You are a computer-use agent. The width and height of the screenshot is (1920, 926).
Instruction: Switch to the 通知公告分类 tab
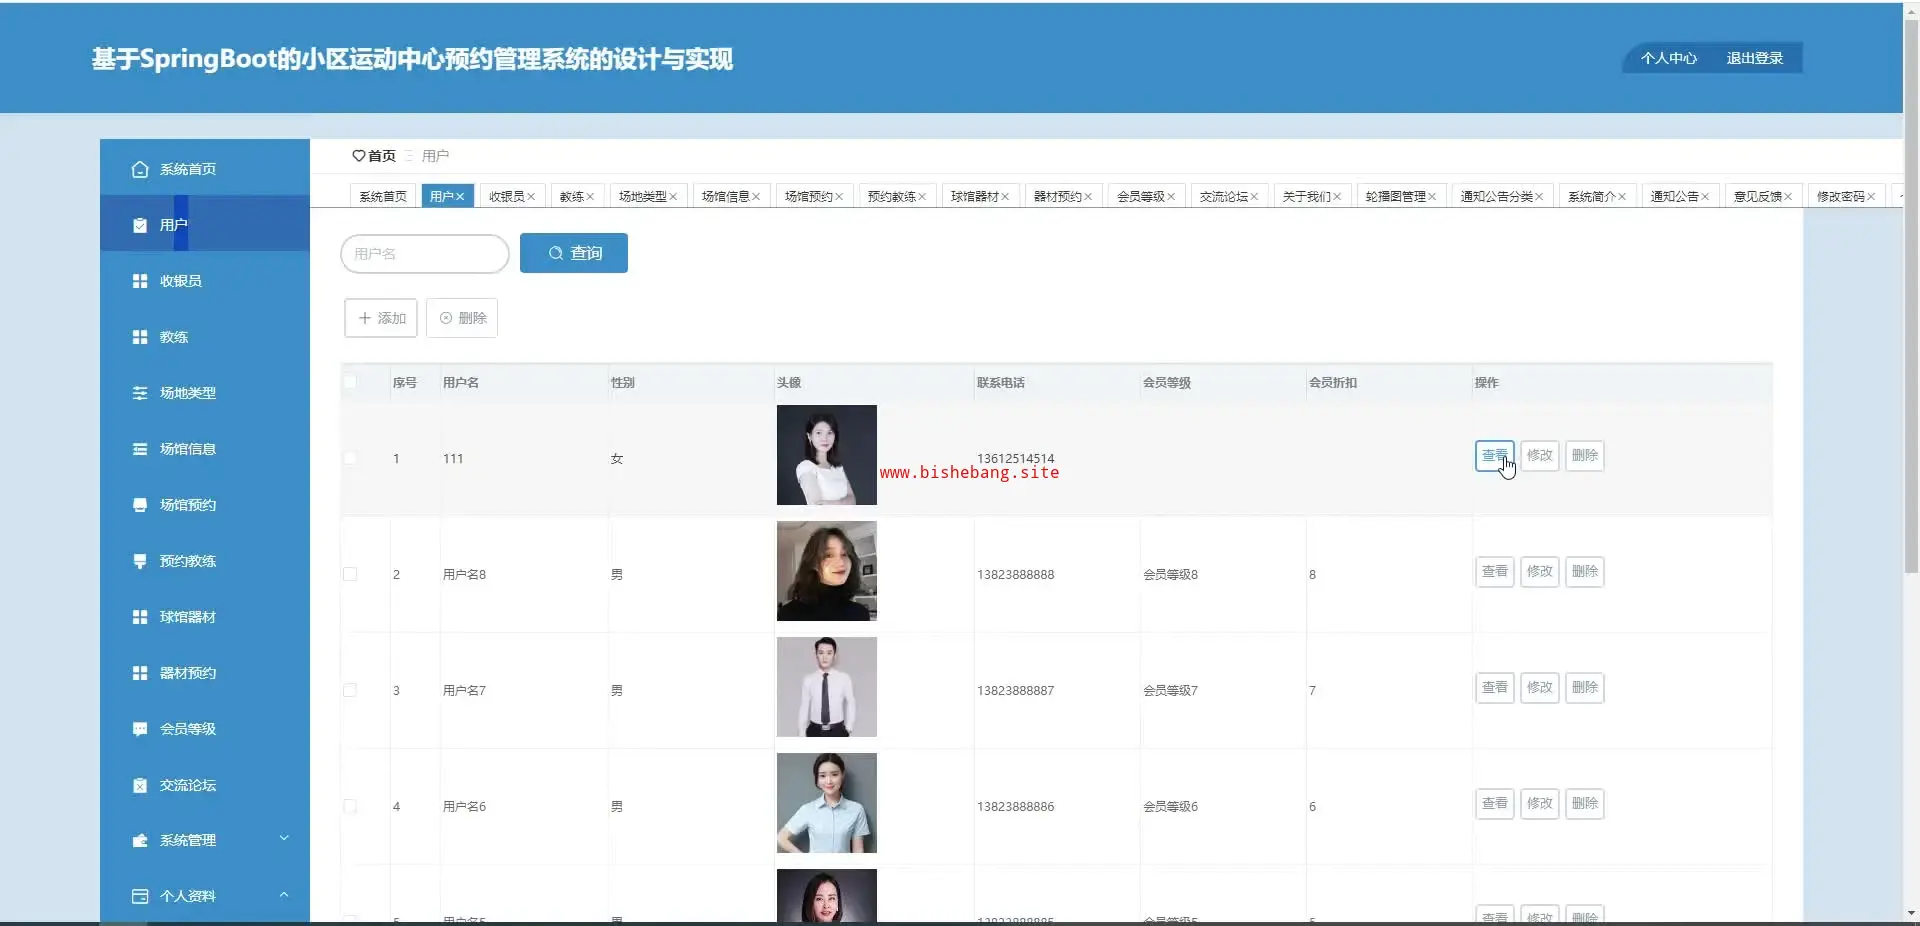[1502, 197]
